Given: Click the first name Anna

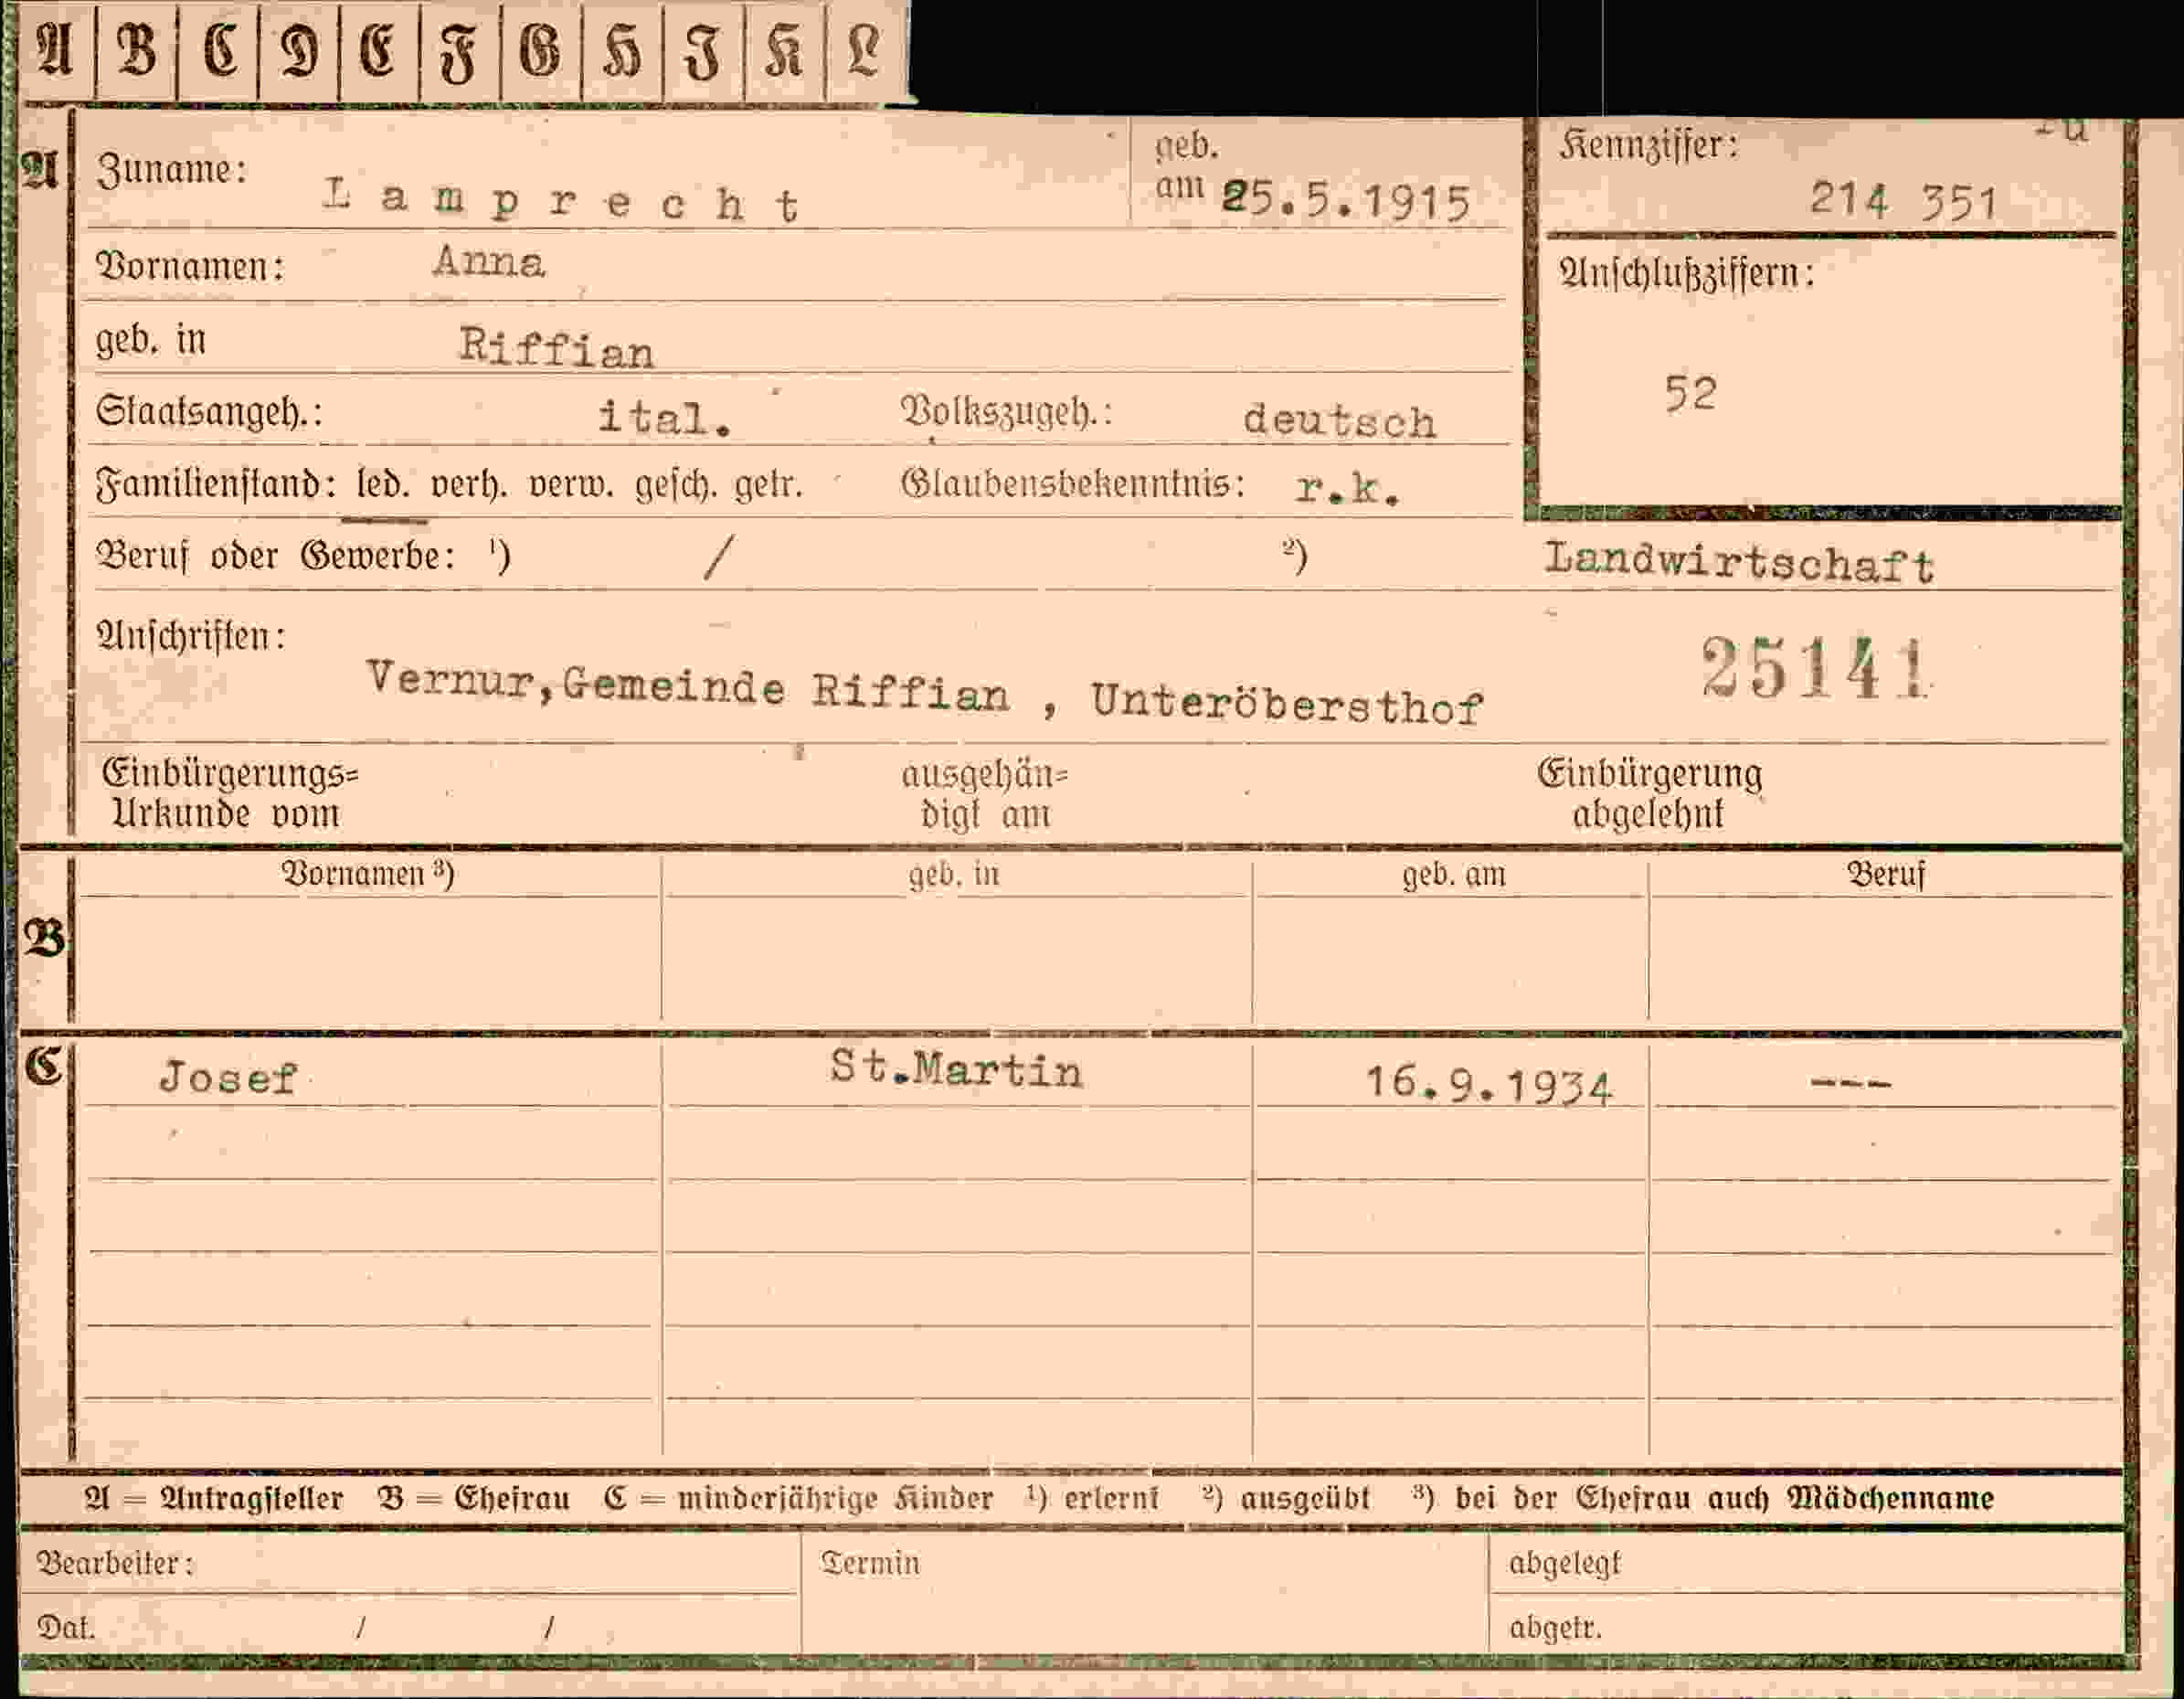Looking at the screenshot, I should tap(489, 263).
